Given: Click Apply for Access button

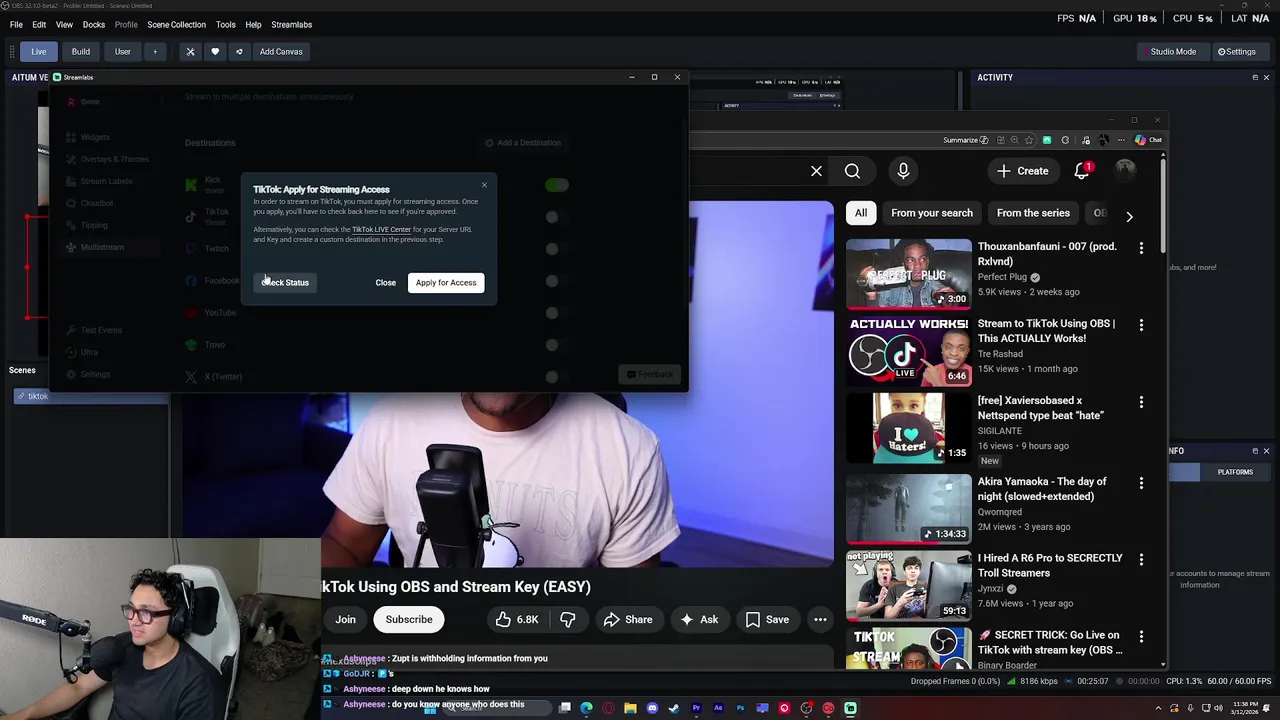Looking at the screenshot, I should click(446, 283).
